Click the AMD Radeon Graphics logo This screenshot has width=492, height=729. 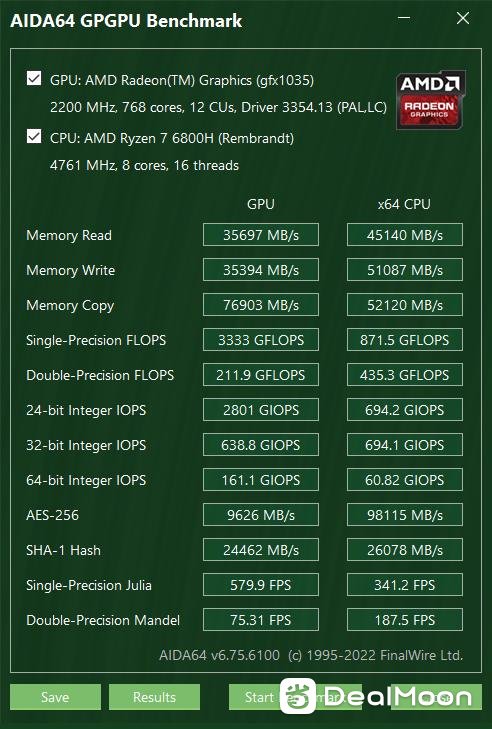click(x=431, y=100)
